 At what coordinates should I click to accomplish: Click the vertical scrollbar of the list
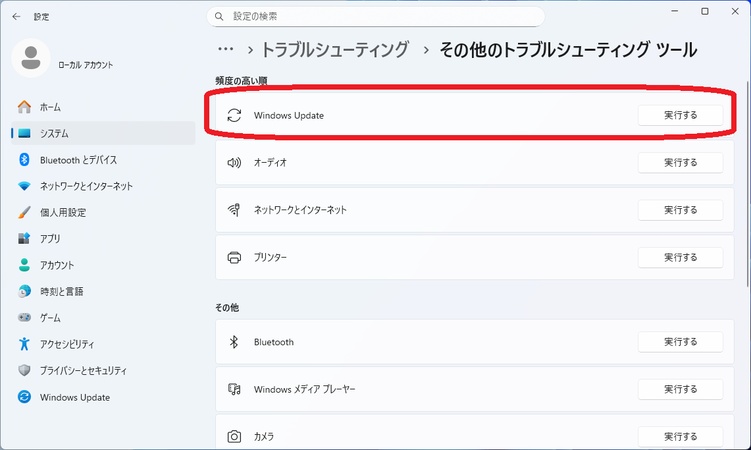click(x=748, y=184)
